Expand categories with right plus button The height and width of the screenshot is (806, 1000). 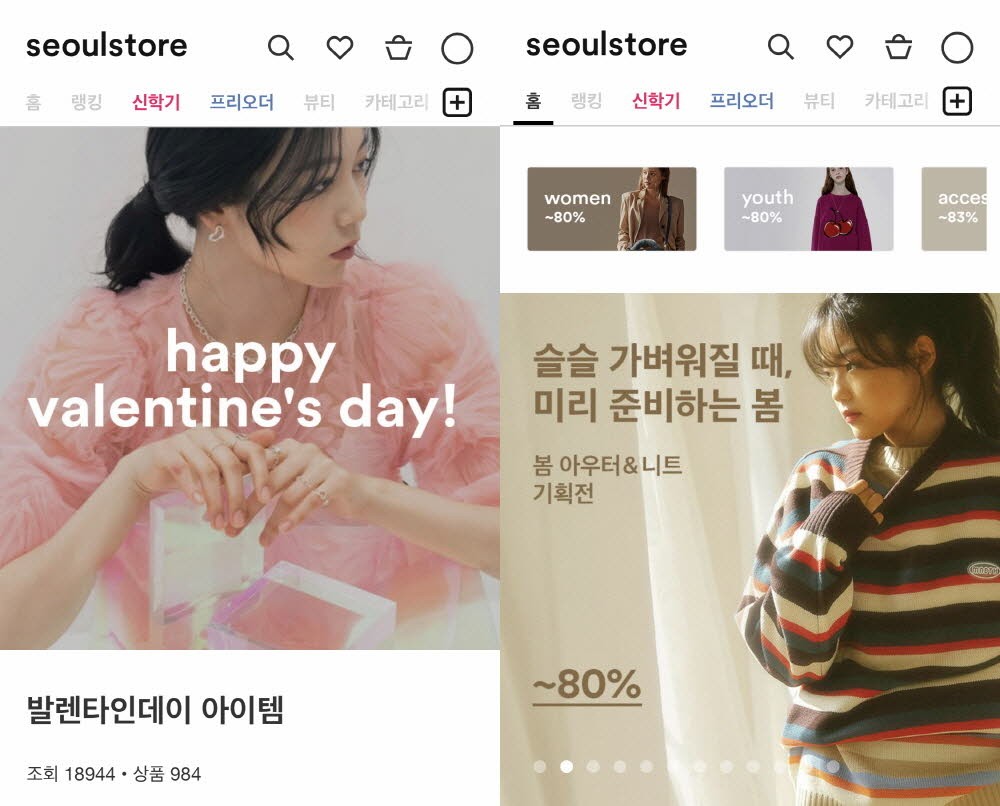click(x=957, y=101)
